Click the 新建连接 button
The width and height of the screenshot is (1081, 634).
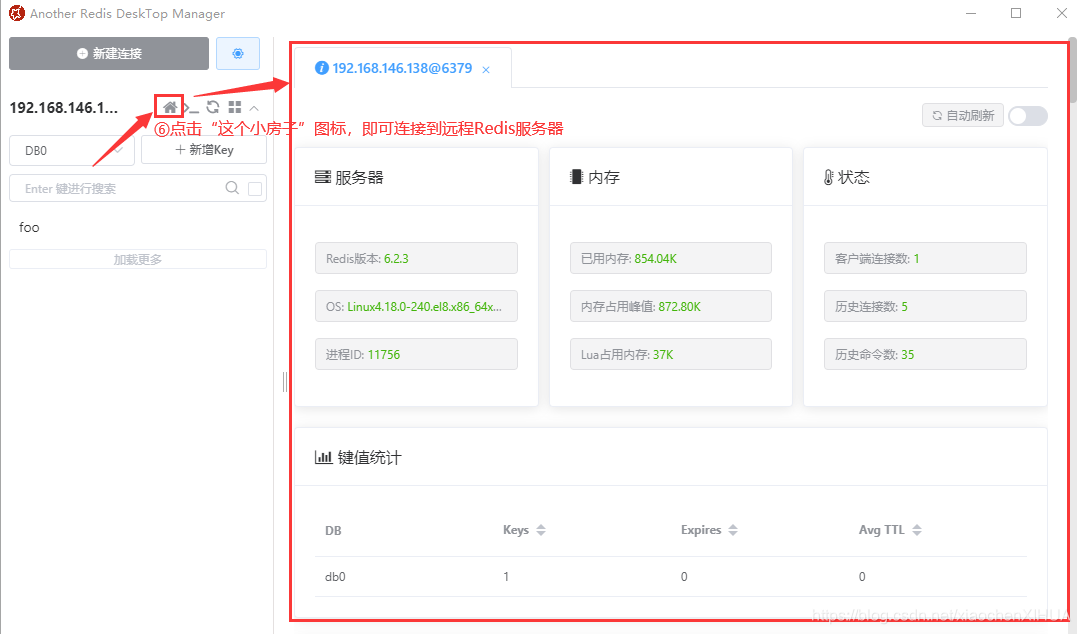click(x=109, y=53)
